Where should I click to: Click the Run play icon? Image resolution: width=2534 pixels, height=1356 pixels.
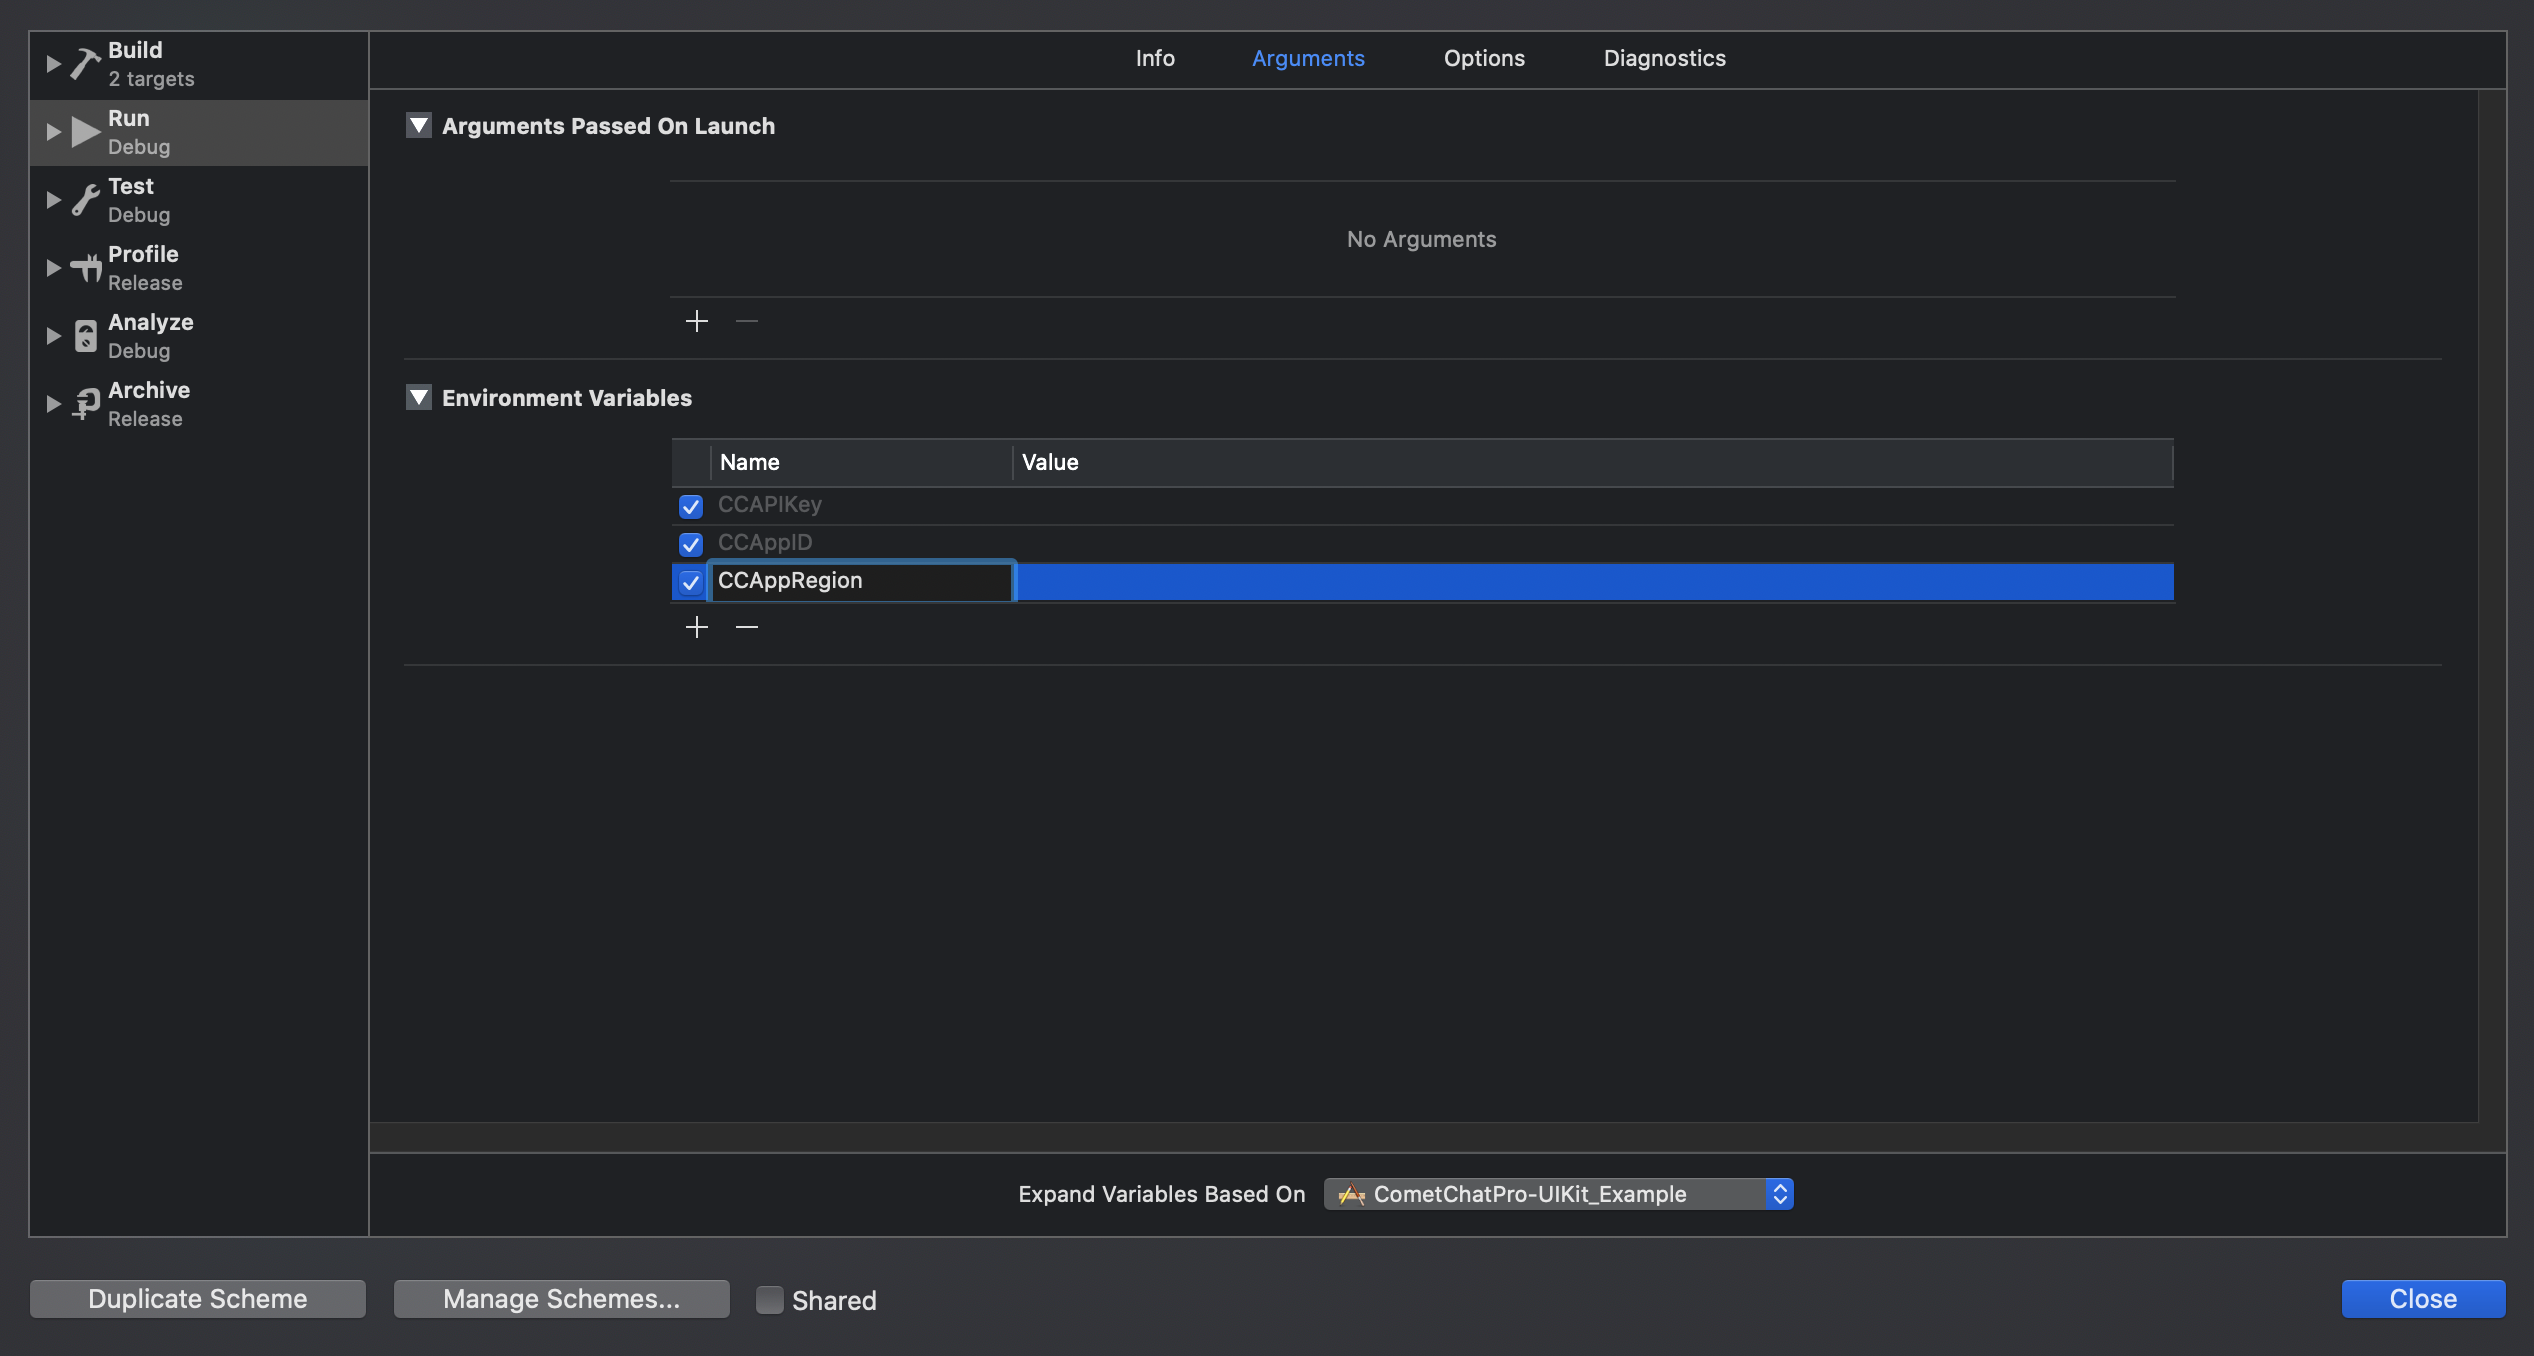coord(86,132)
